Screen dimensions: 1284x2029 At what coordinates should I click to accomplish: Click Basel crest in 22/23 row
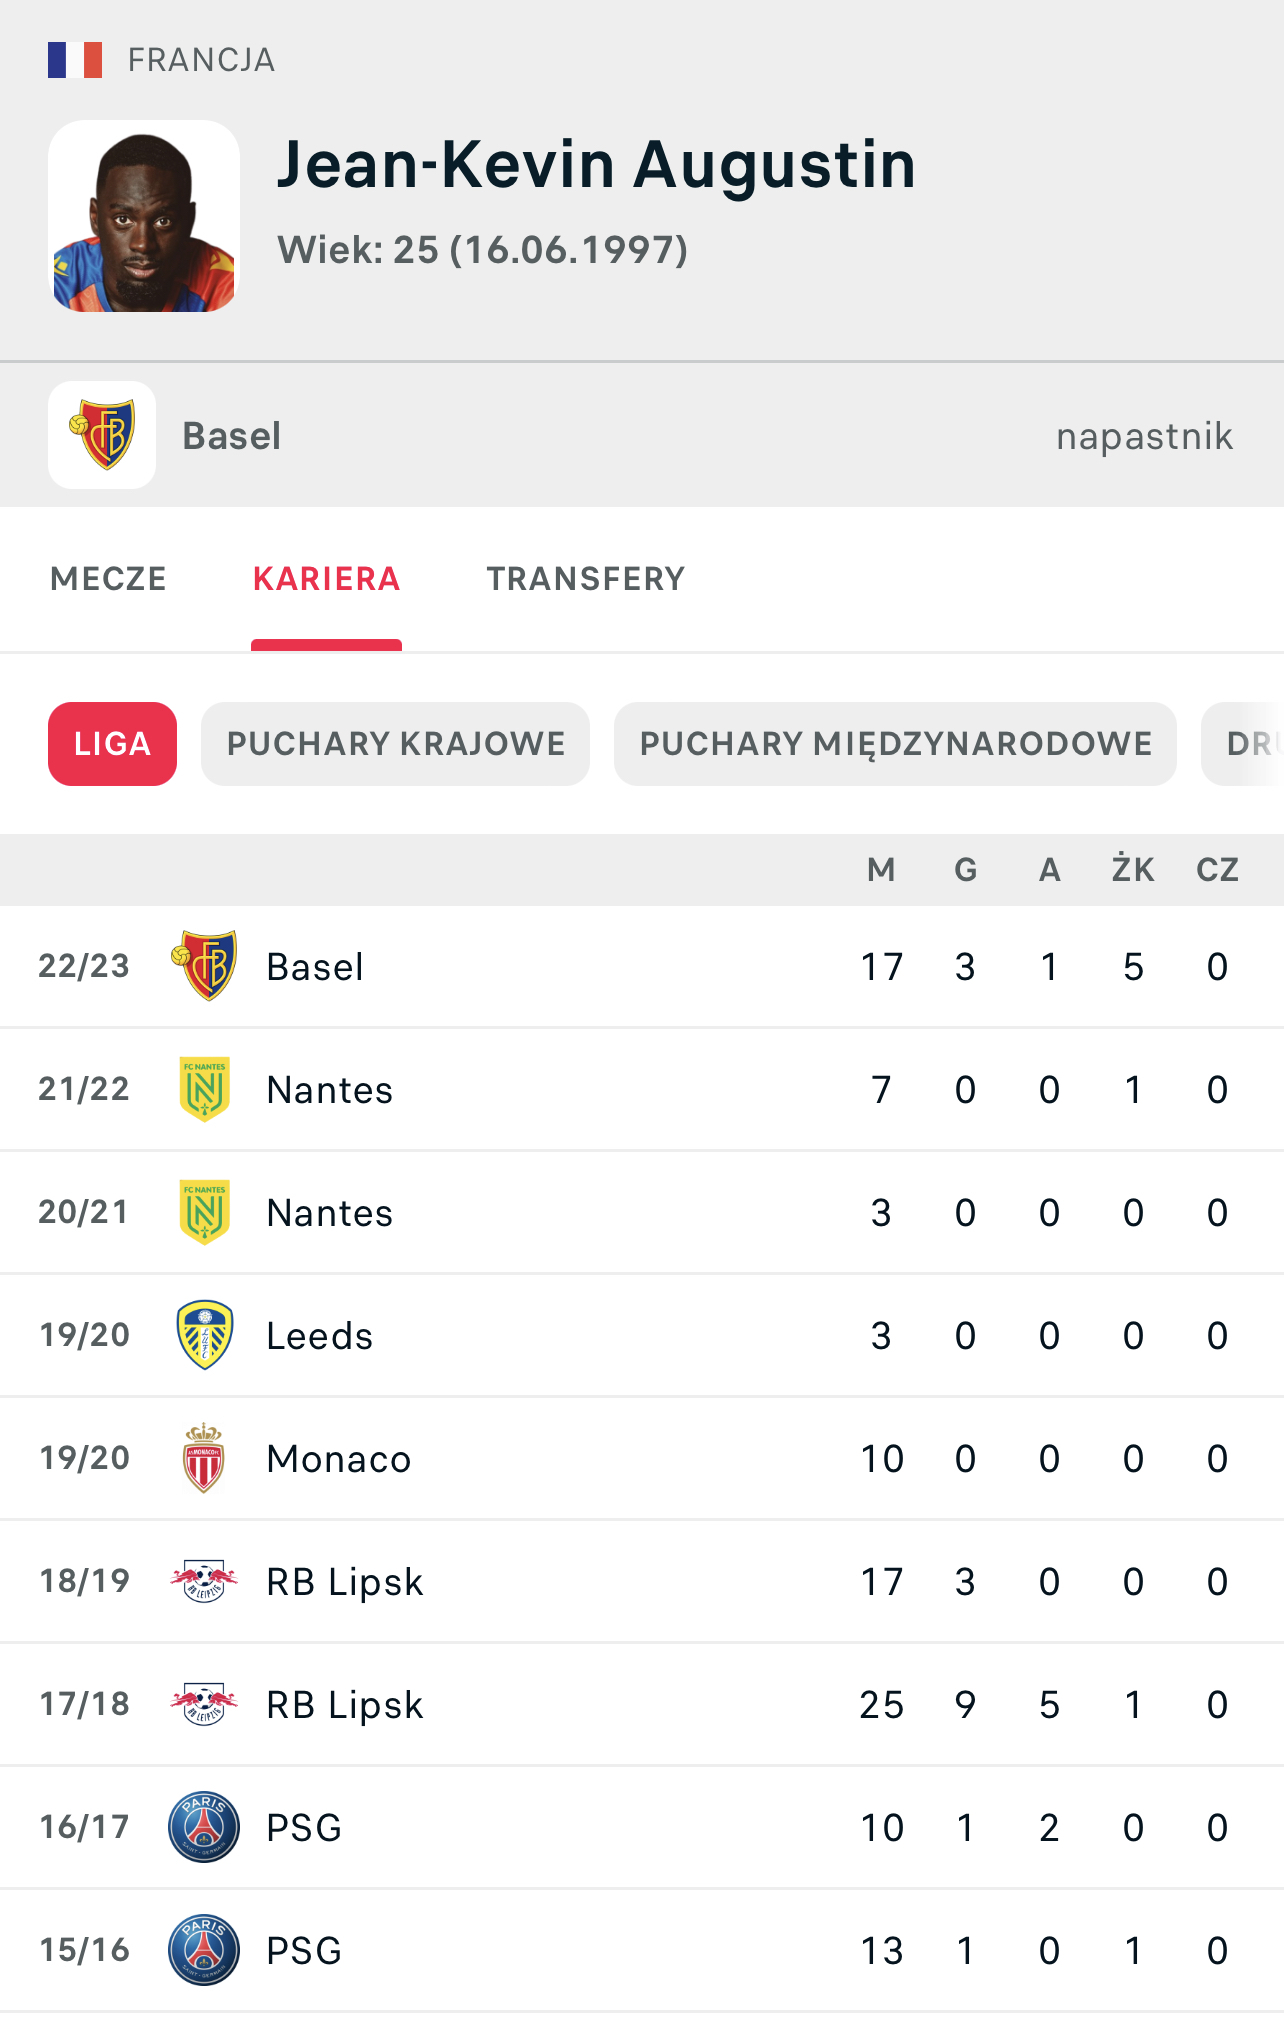[x=205, y=966]
